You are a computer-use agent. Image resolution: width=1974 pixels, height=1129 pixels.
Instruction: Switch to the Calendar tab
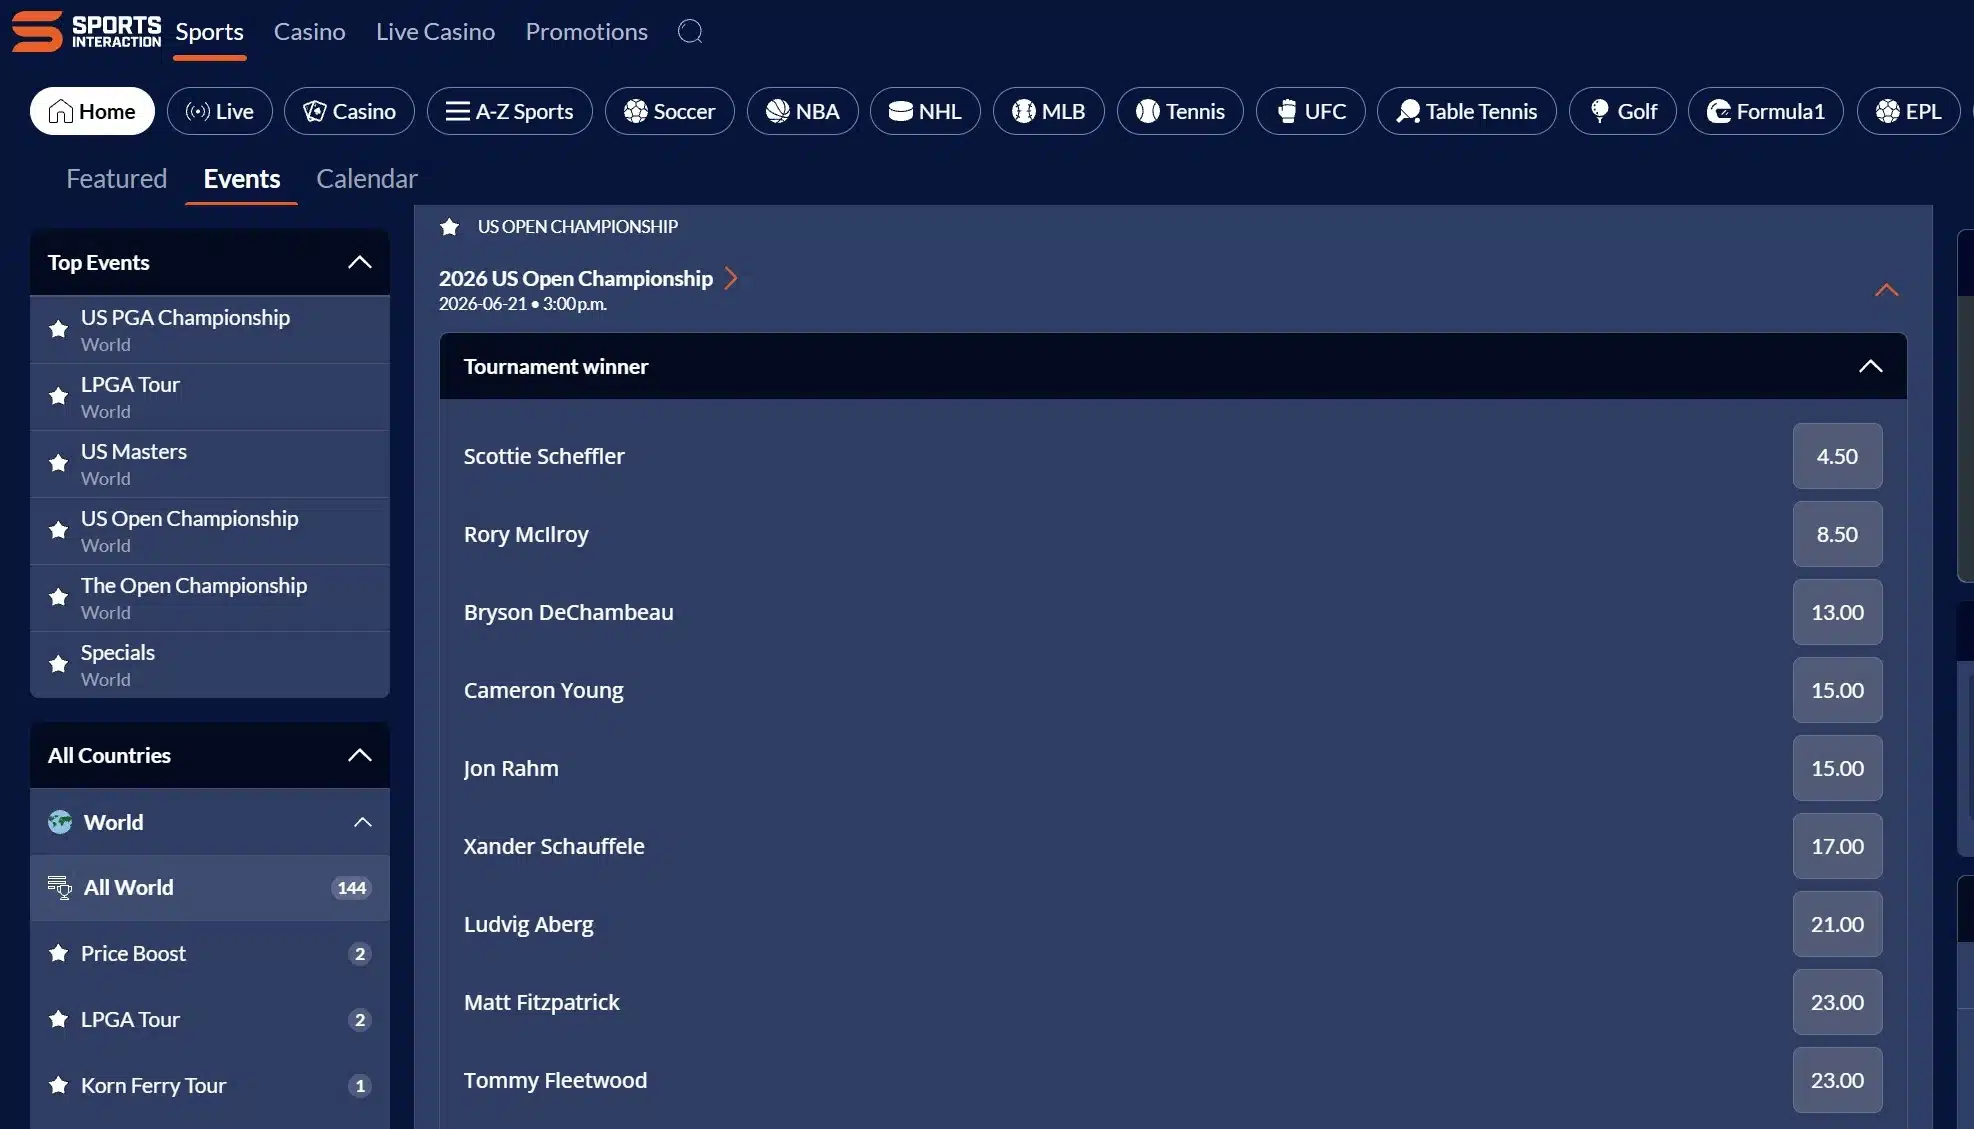tap(366, 178)
